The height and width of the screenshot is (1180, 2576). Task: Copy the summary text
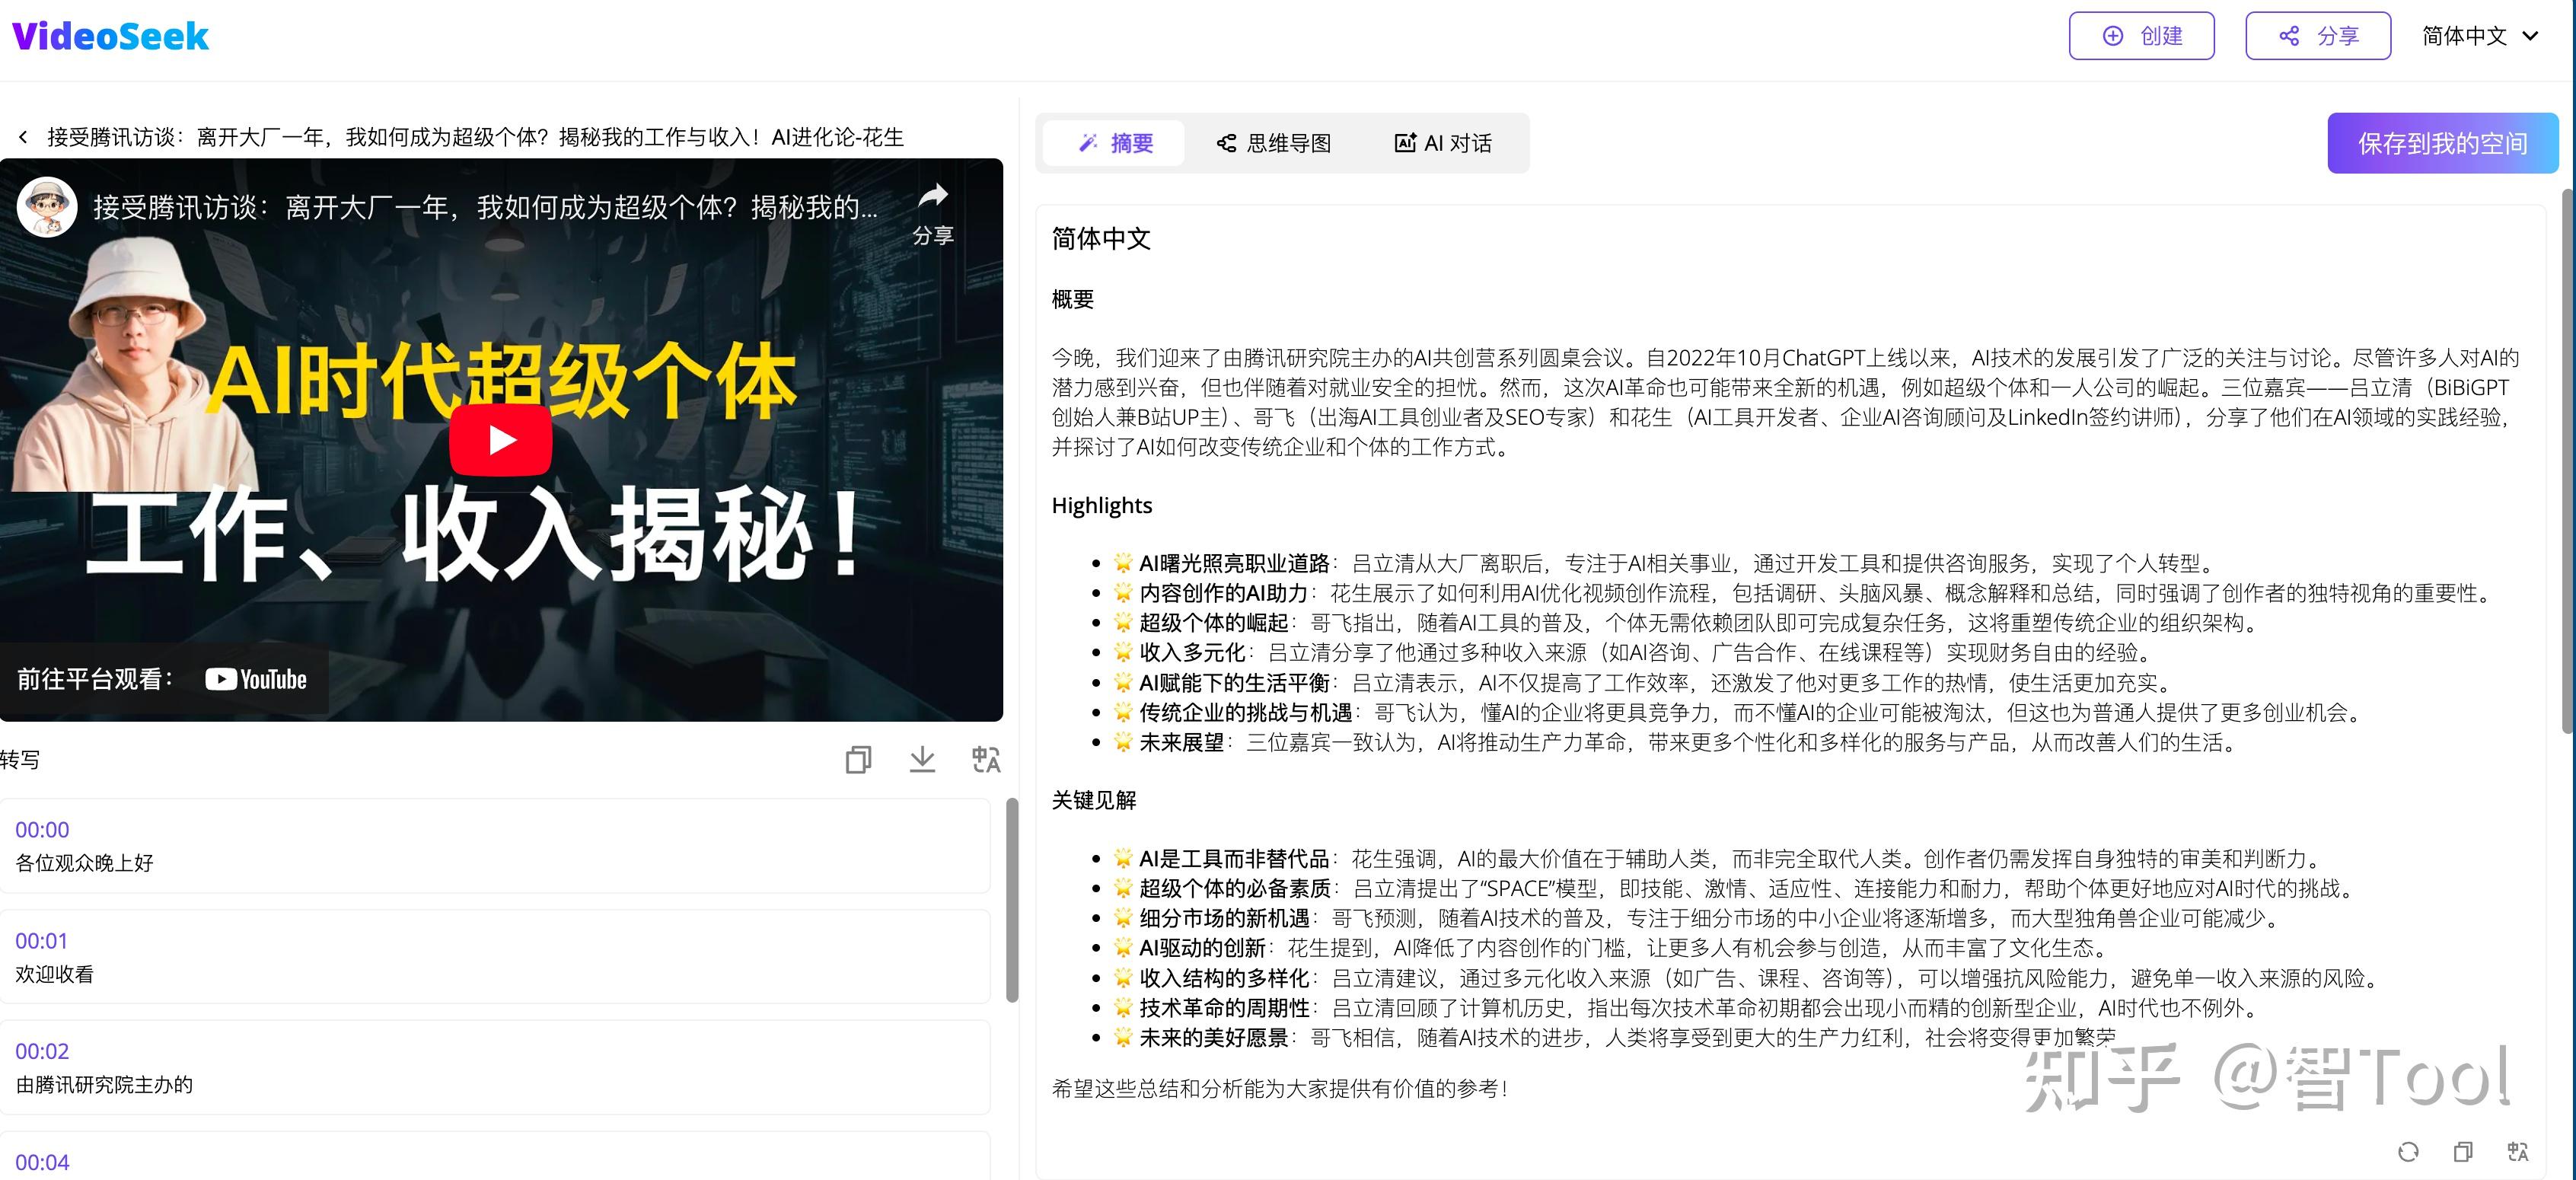(x=2463, y=1152)
